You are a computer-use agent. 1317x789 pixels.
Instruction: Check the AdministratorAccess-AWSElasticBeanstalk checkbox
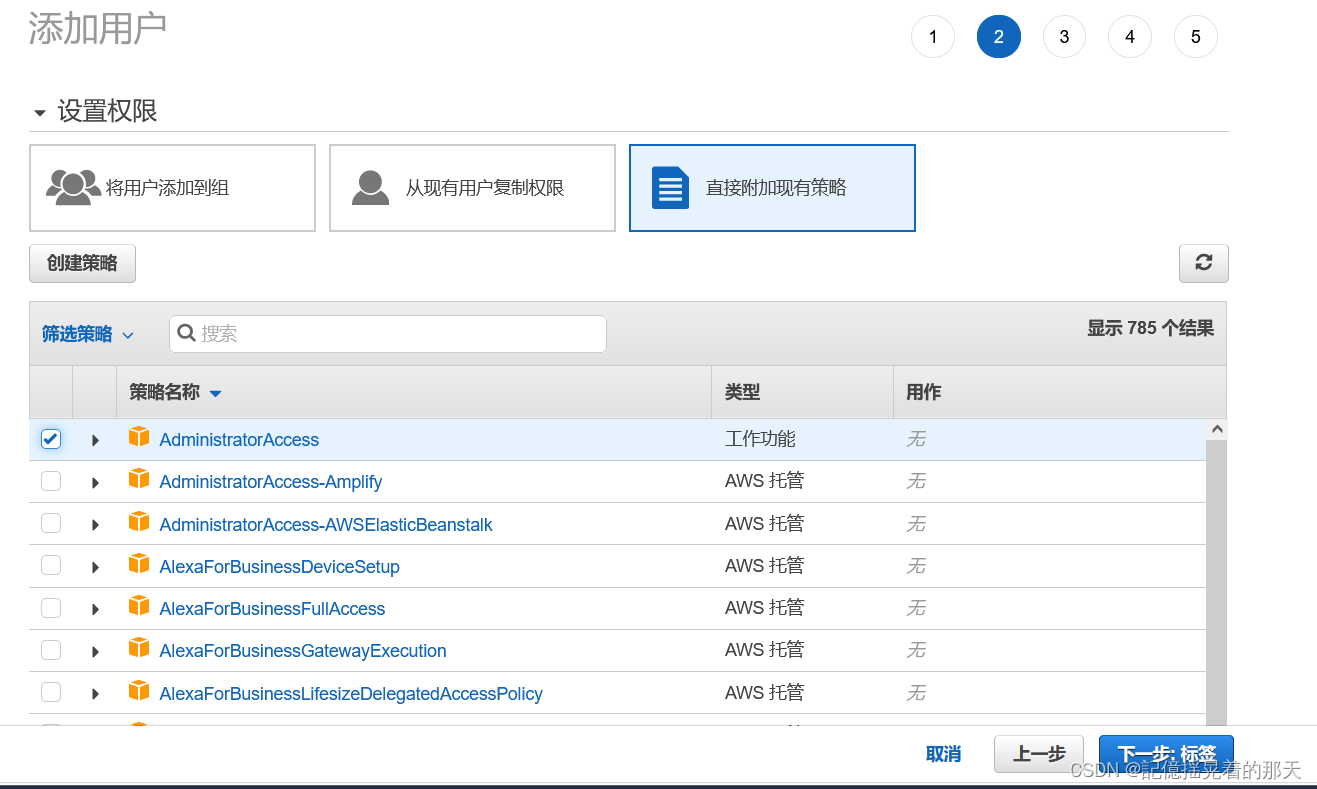pos(51,523)
